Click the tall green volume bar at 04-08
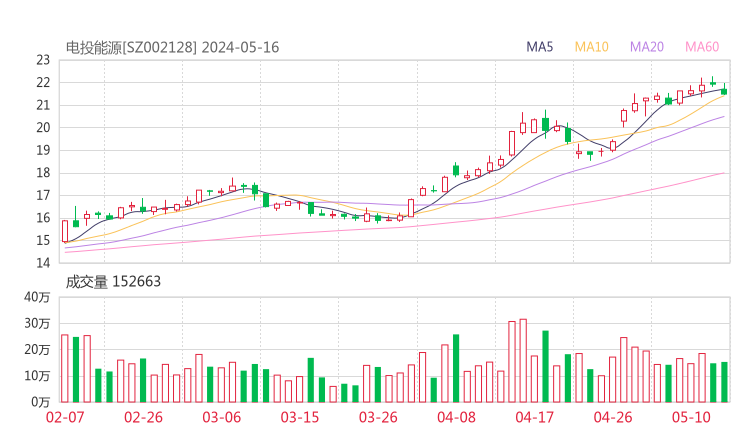Viewport: 740px width, 440px height. click(x=456, y=368)
